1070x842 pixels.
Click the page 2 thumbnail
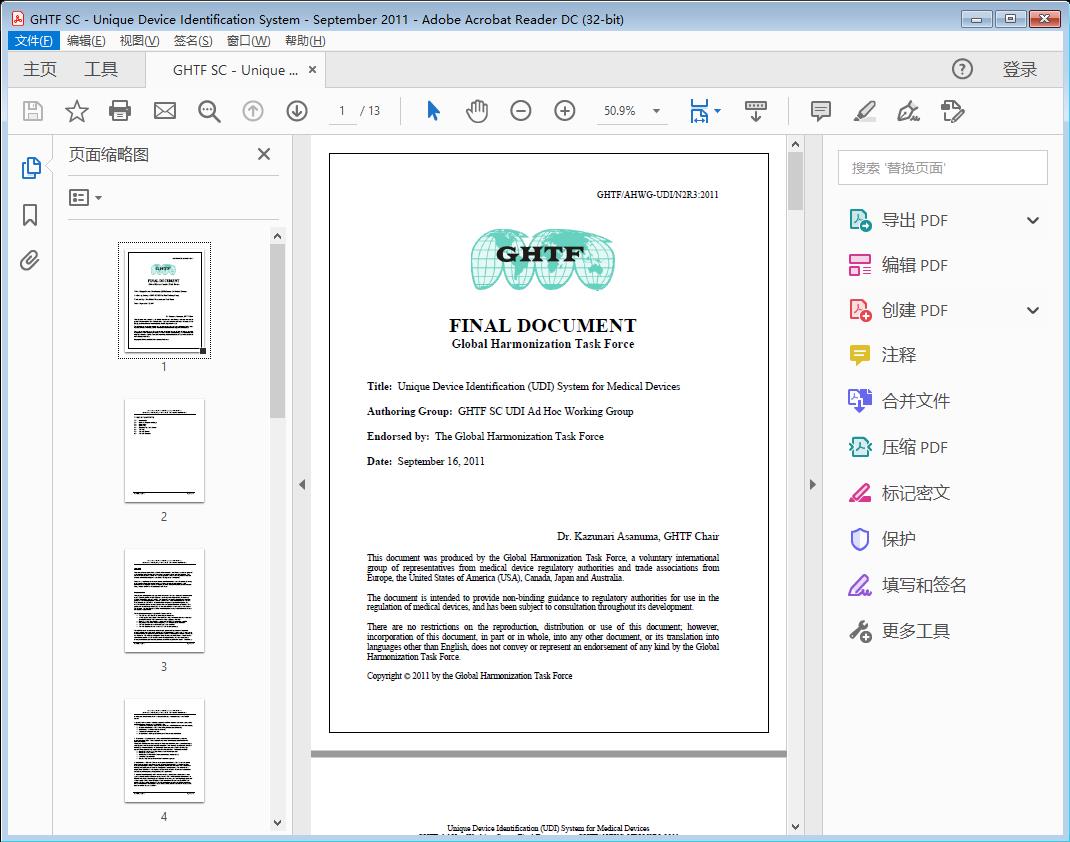[164, 451]
